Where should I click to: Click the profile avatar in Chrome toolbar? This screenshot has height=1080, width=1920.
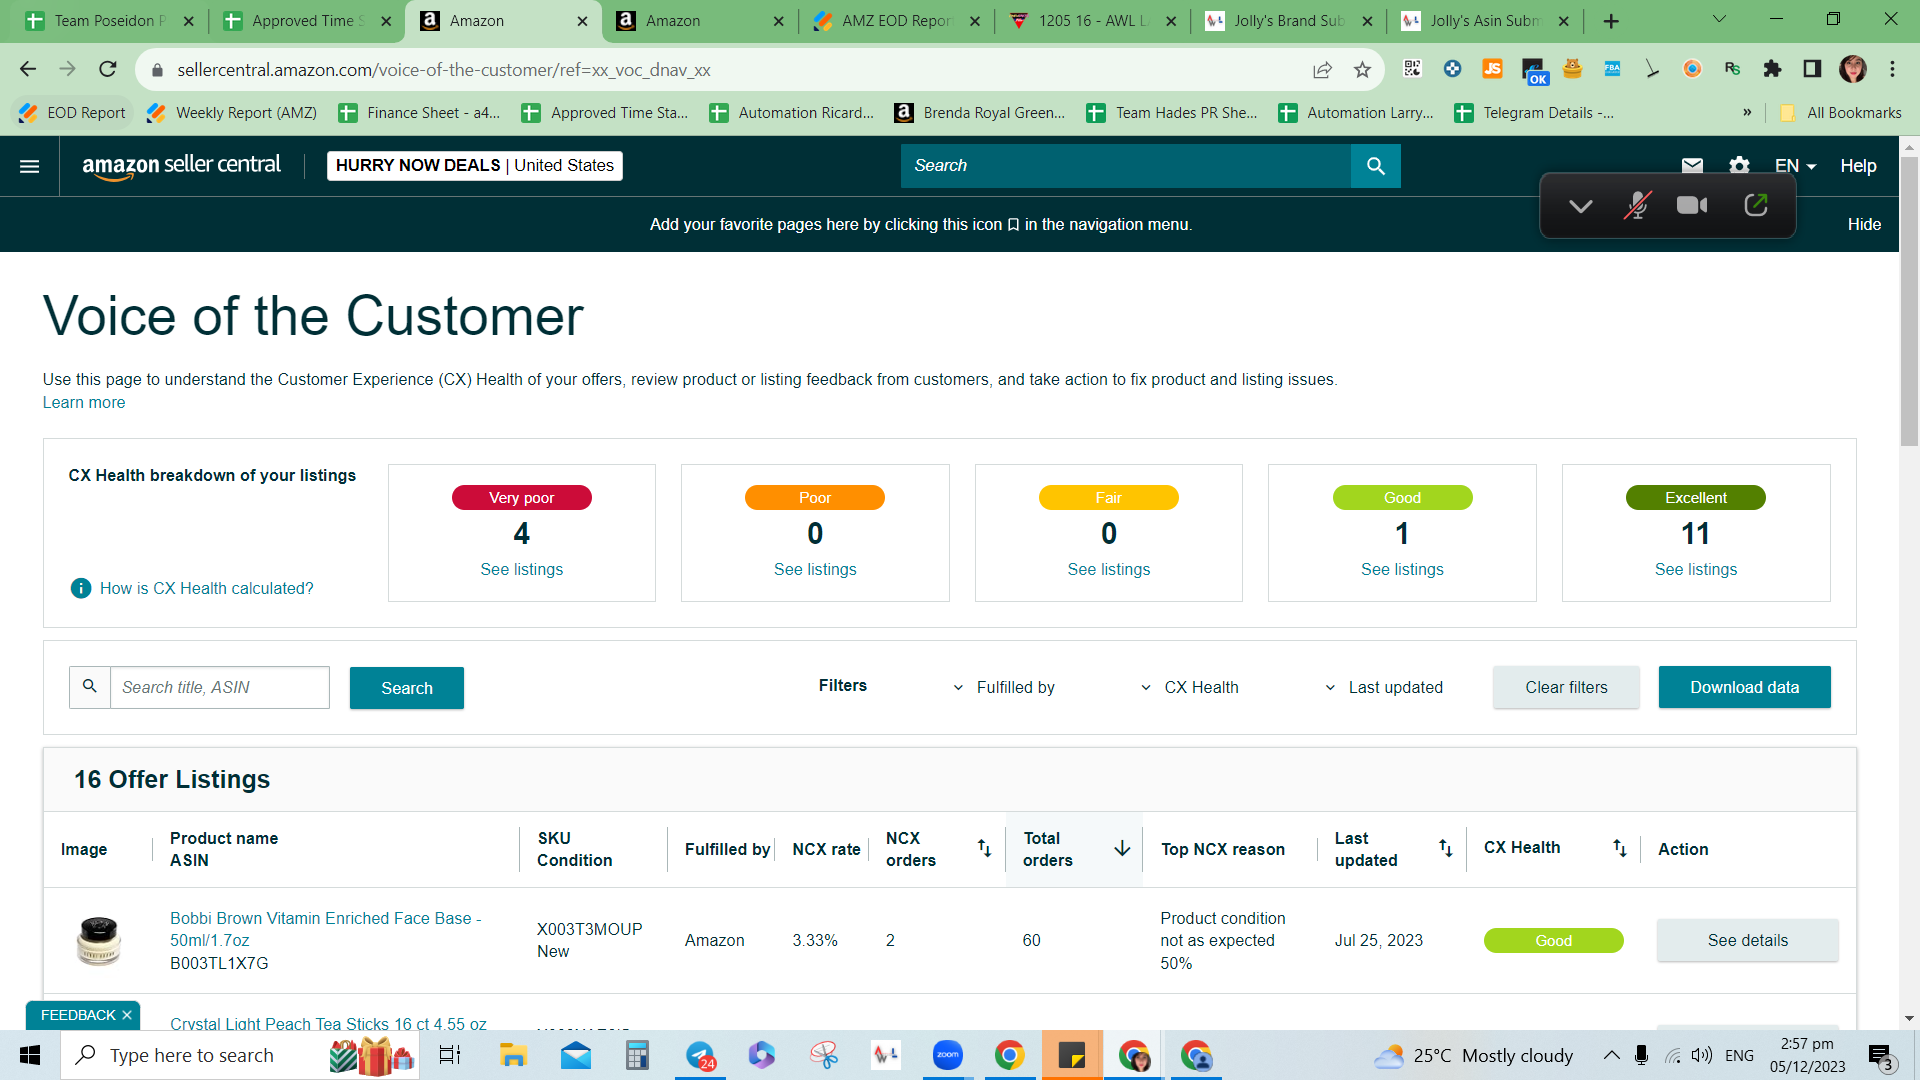coord(1853,68)
